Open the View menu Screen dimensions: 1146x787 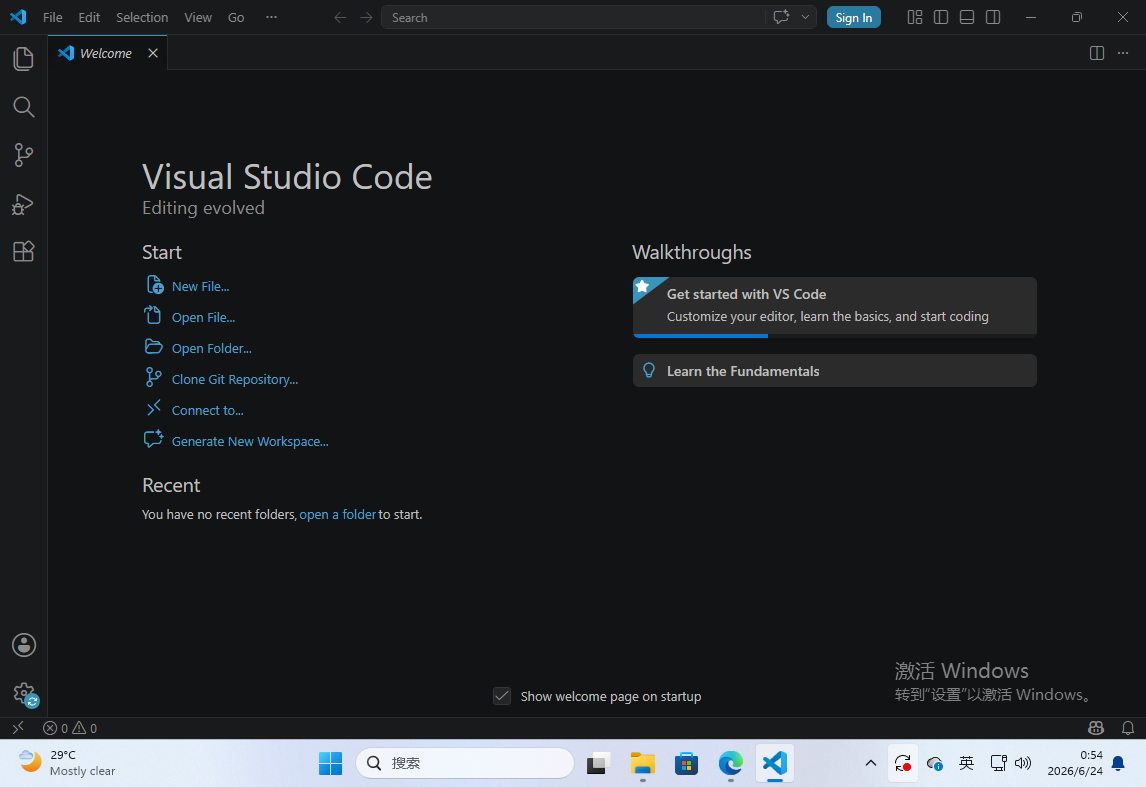[x=197, y=18]
